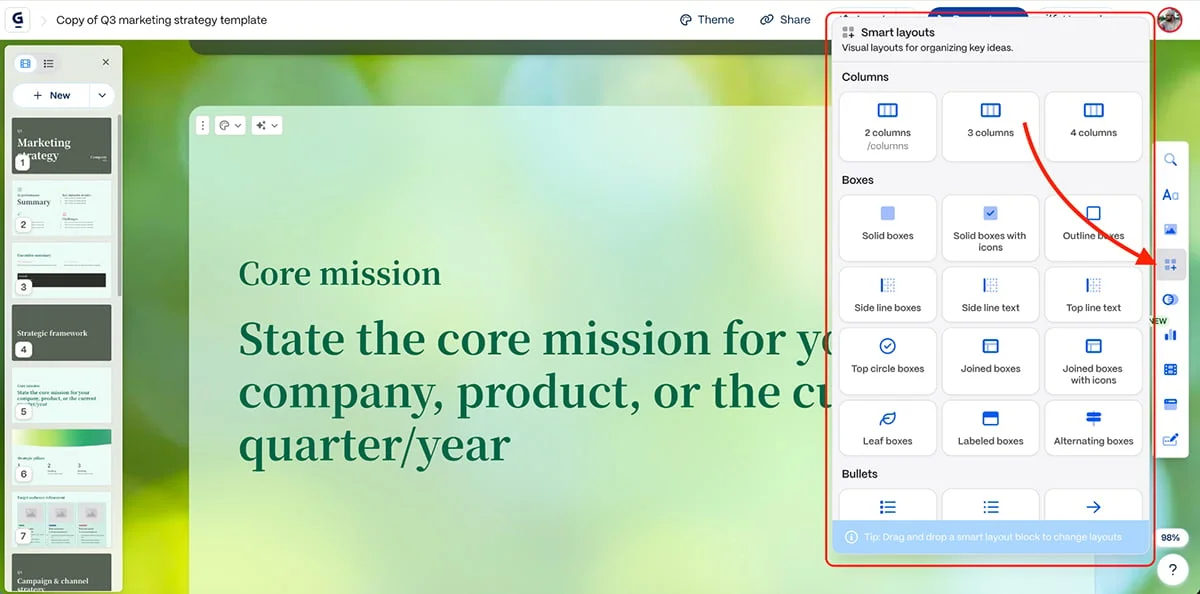Open the Gamma home logo

click(19, 19)
